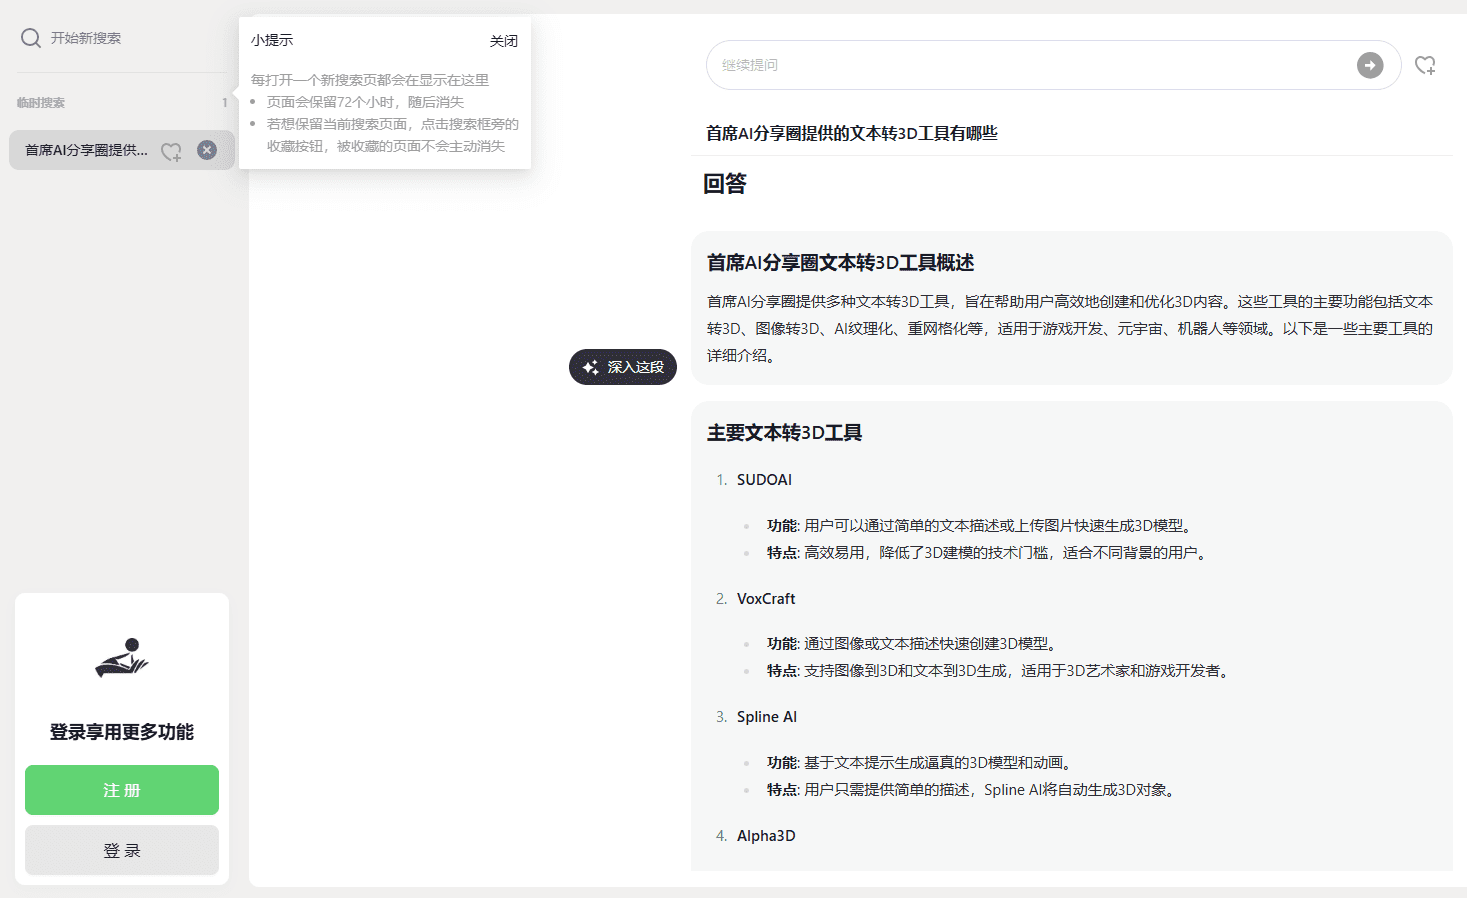
Task: Click the tip line 若想保留当前搜索页面
Action: pyautogui.click(x=392, y=135)
